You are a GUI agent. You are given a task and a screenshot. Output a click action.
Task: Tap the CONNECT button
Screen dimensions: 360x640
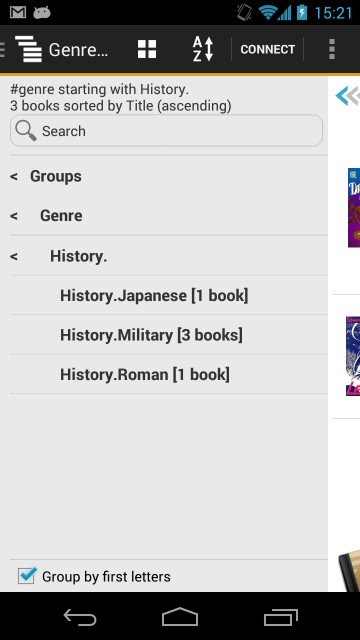[267, 49]
